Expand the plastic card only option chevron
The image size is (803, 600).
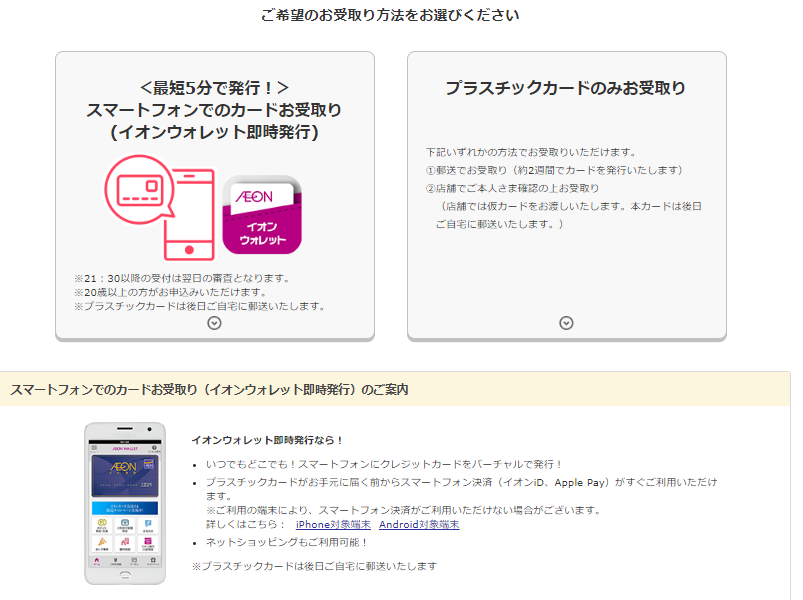click(566, 323)
